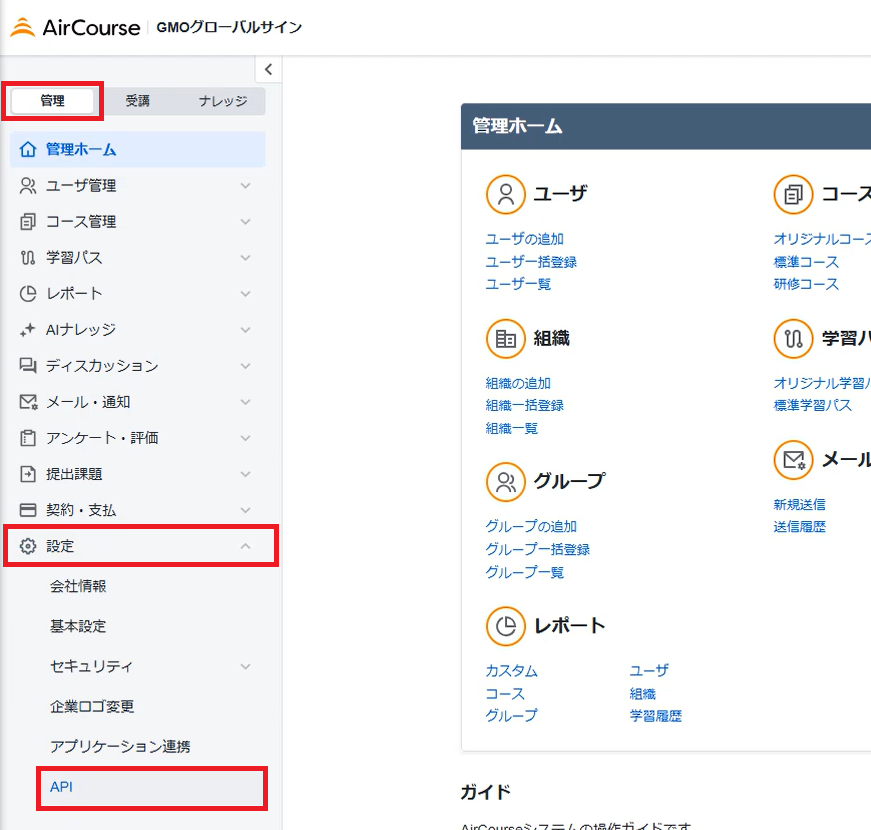
Task: Click the path icon beside 学習パス
Action: [x=28, y=258]
